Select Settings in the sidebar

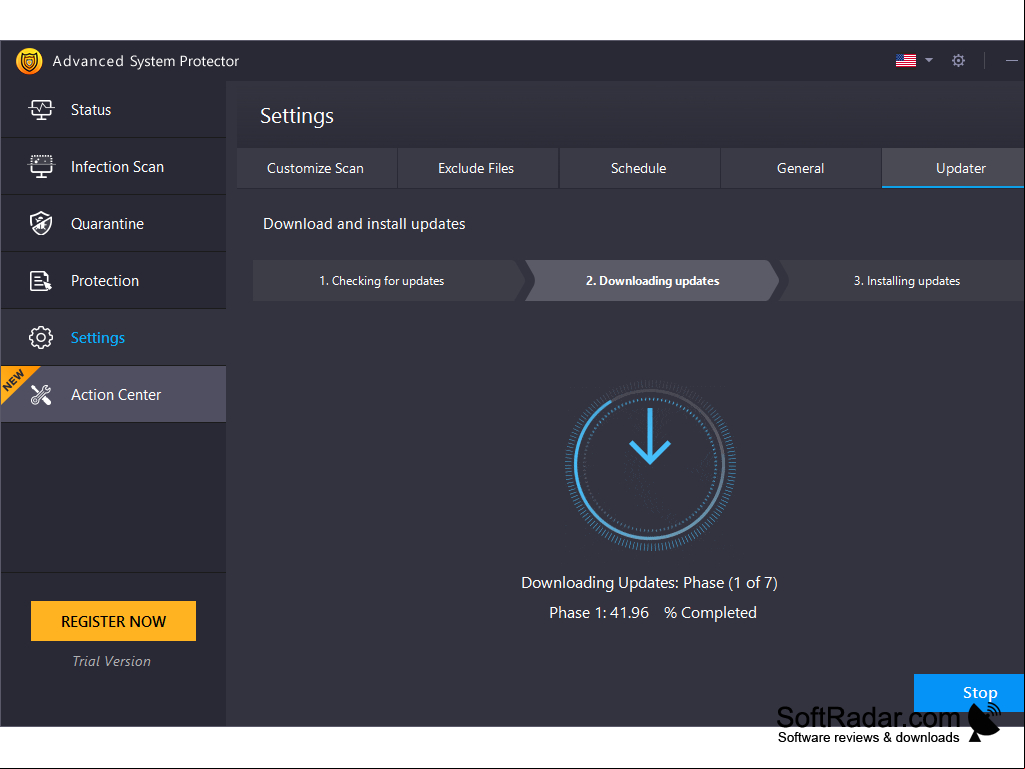pyautogui.click(x=114, y=337)
